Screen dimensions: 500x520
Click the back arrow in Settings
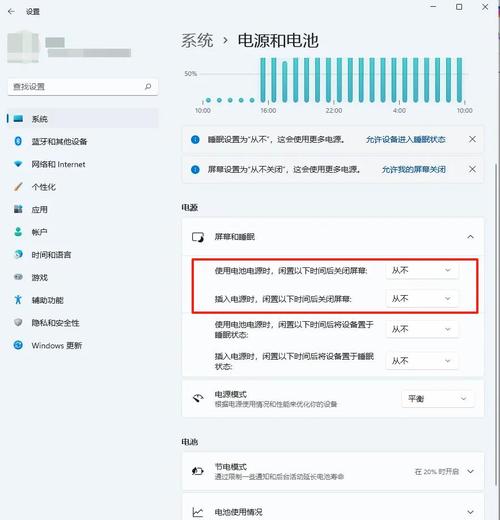tap(11, 12)
